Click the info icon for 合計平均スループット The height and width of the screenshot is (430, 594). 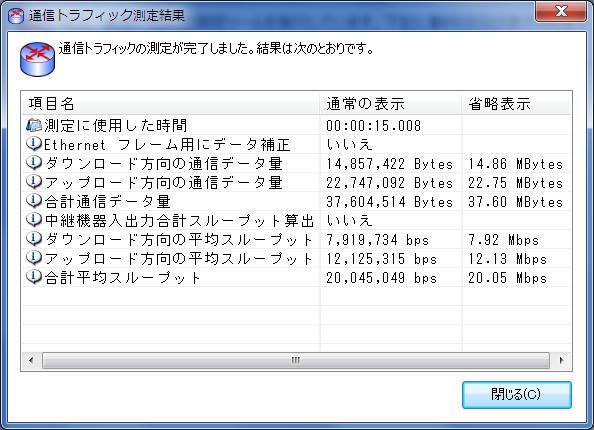click(x=34, y=277)
